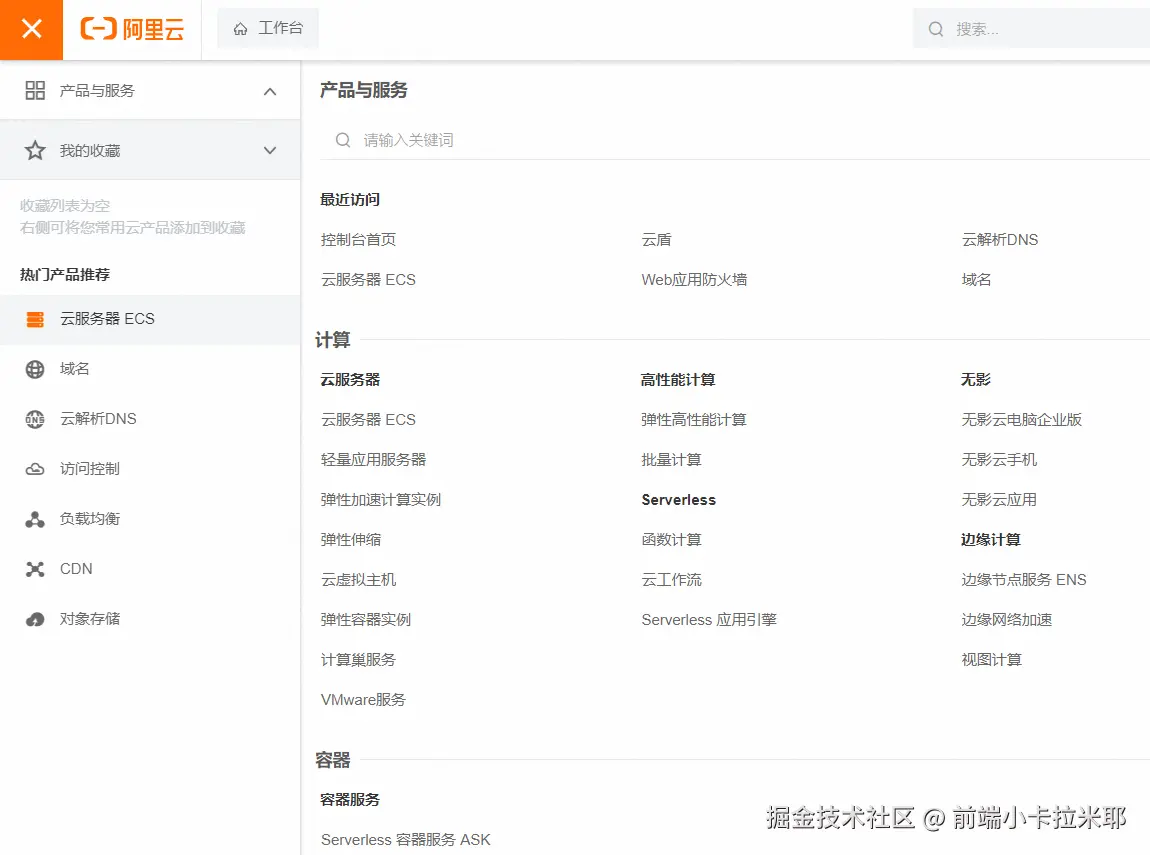Open 批量计算 link
Screen dimensions: 1150x855
point(671,460)
